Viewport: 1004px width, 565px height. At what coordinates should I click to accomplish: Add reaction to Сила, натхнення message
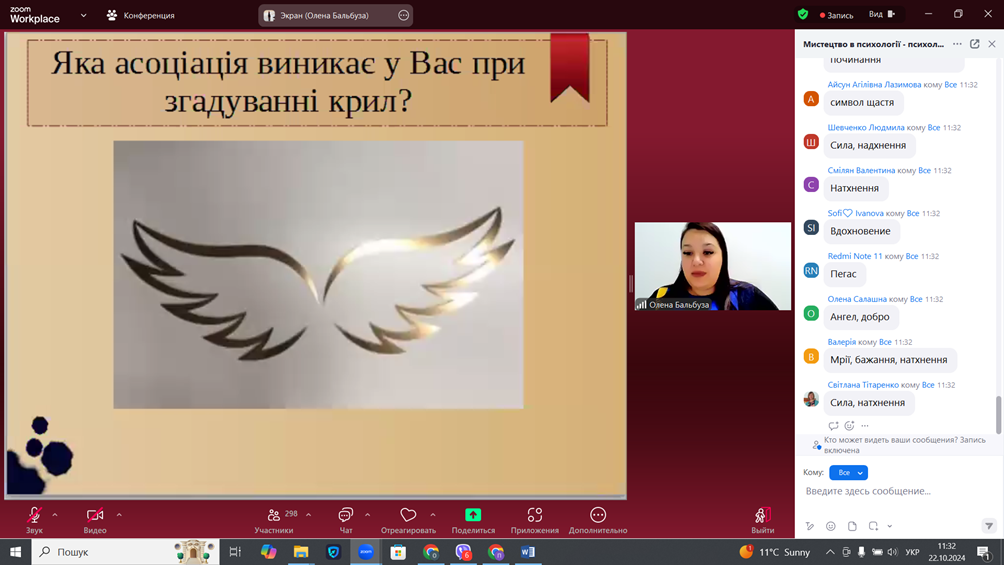point(849,425)
